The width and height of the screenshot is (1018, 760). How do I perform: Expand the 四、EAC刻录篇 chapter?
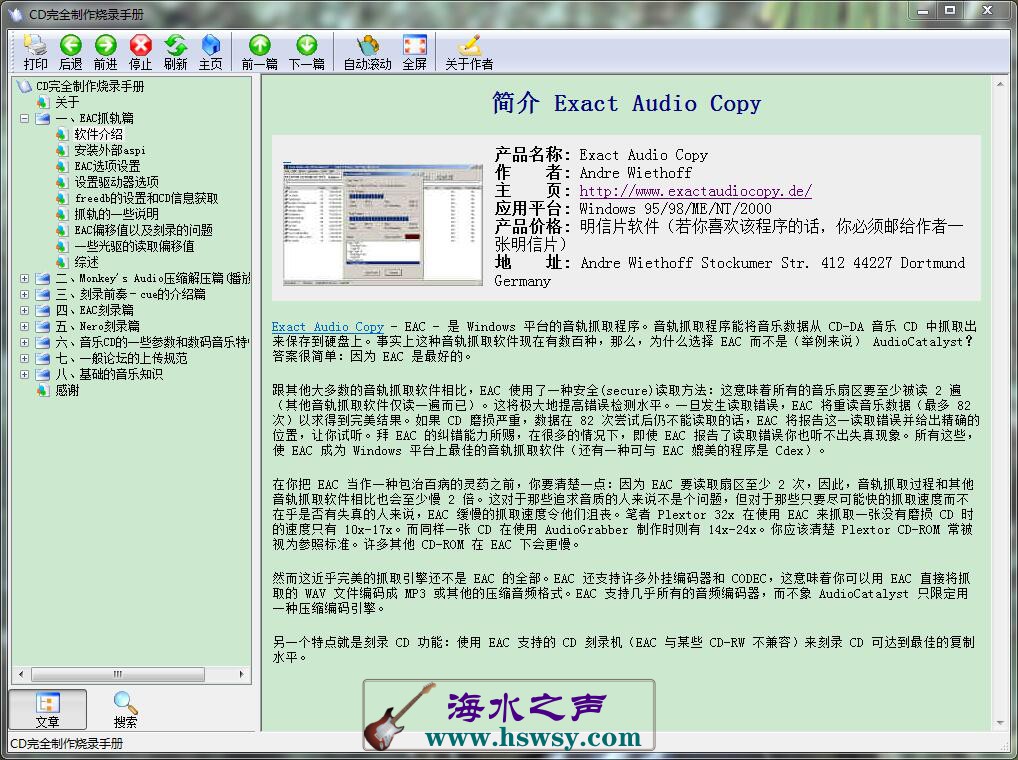[24, 310]
